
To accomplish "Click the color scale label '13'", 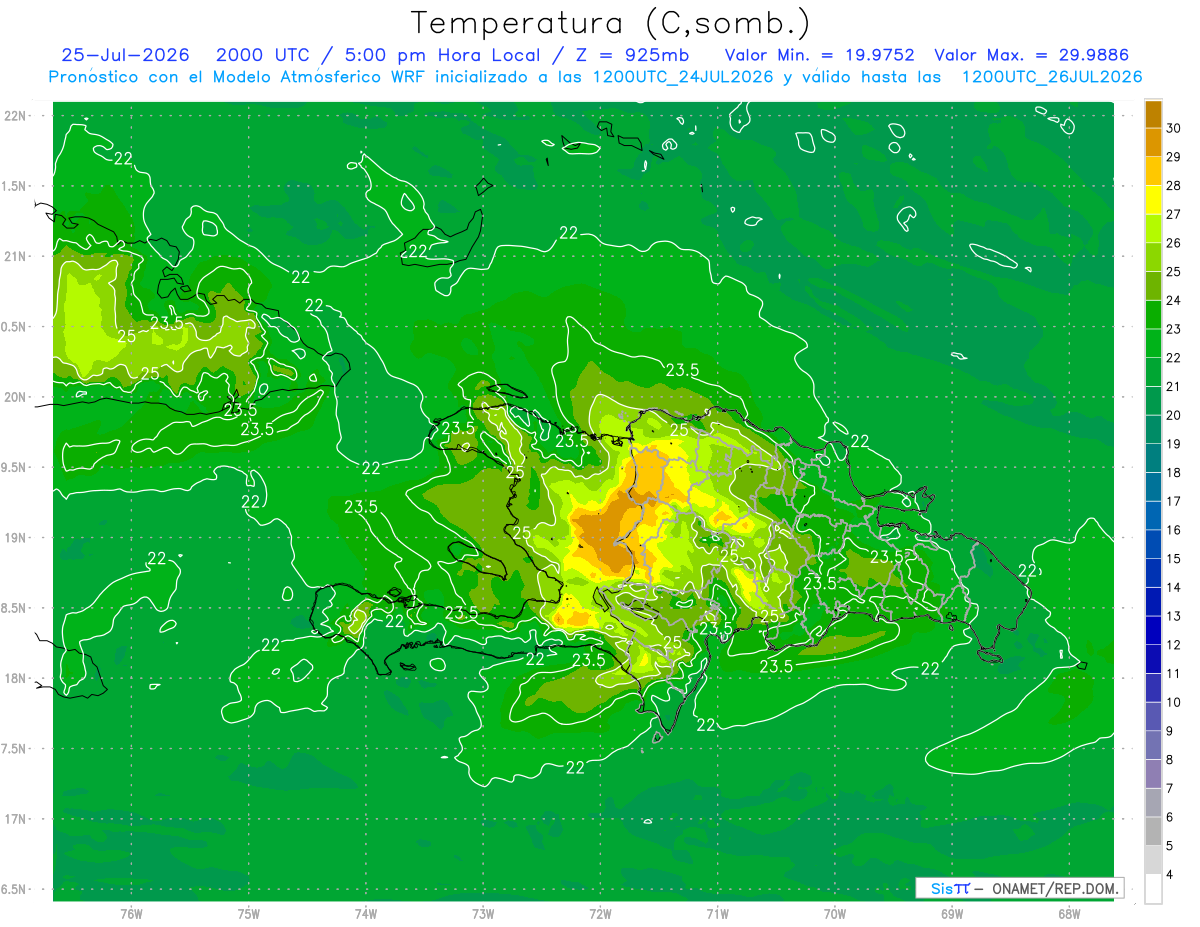I will pos(1174,616).
